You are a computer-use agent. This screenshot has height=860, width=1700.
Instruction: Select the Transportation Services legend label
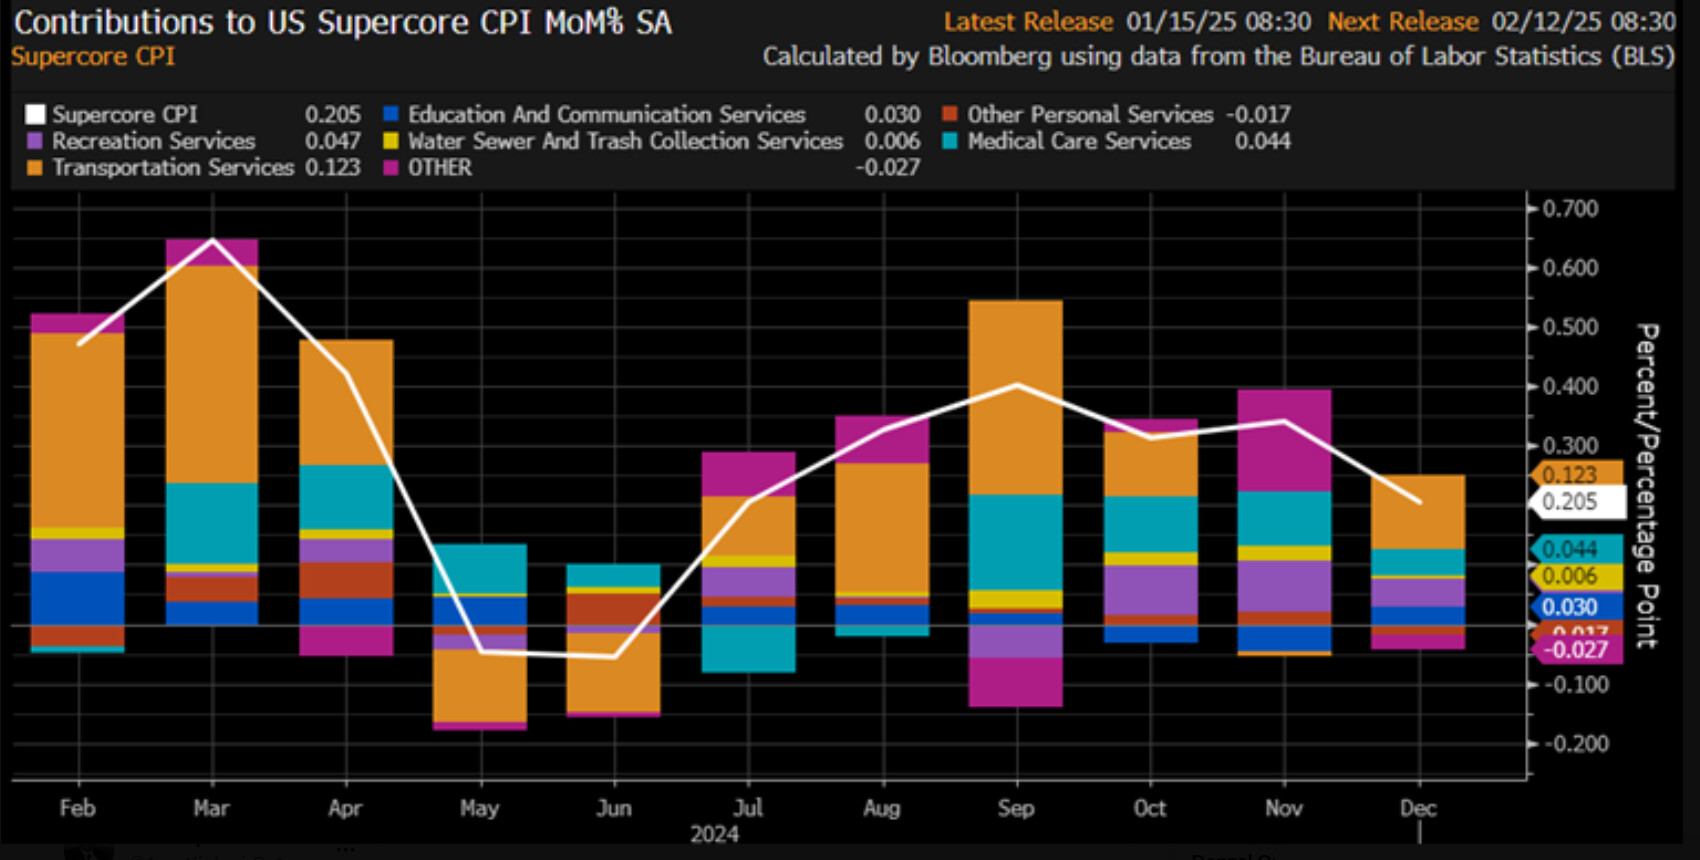[x=173, y=168]
